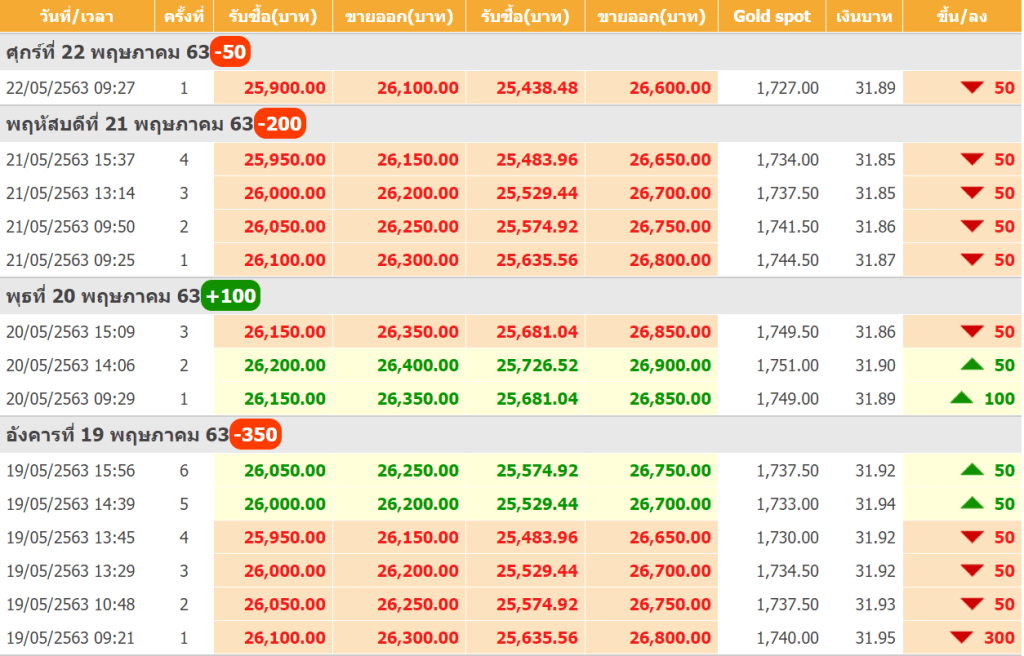
Task: Click the red -350 badge for Tuesday 19 May
Action: (255, 435)
